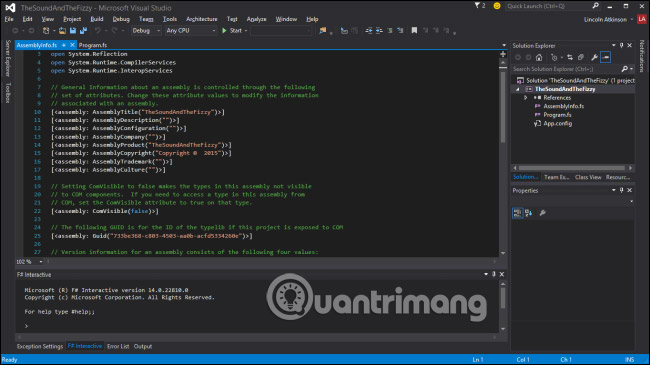Image resolution: width=650 pixels, height=365 pixels.
Task: Click the comment out selected lines icon
Action: coord(390,30)
